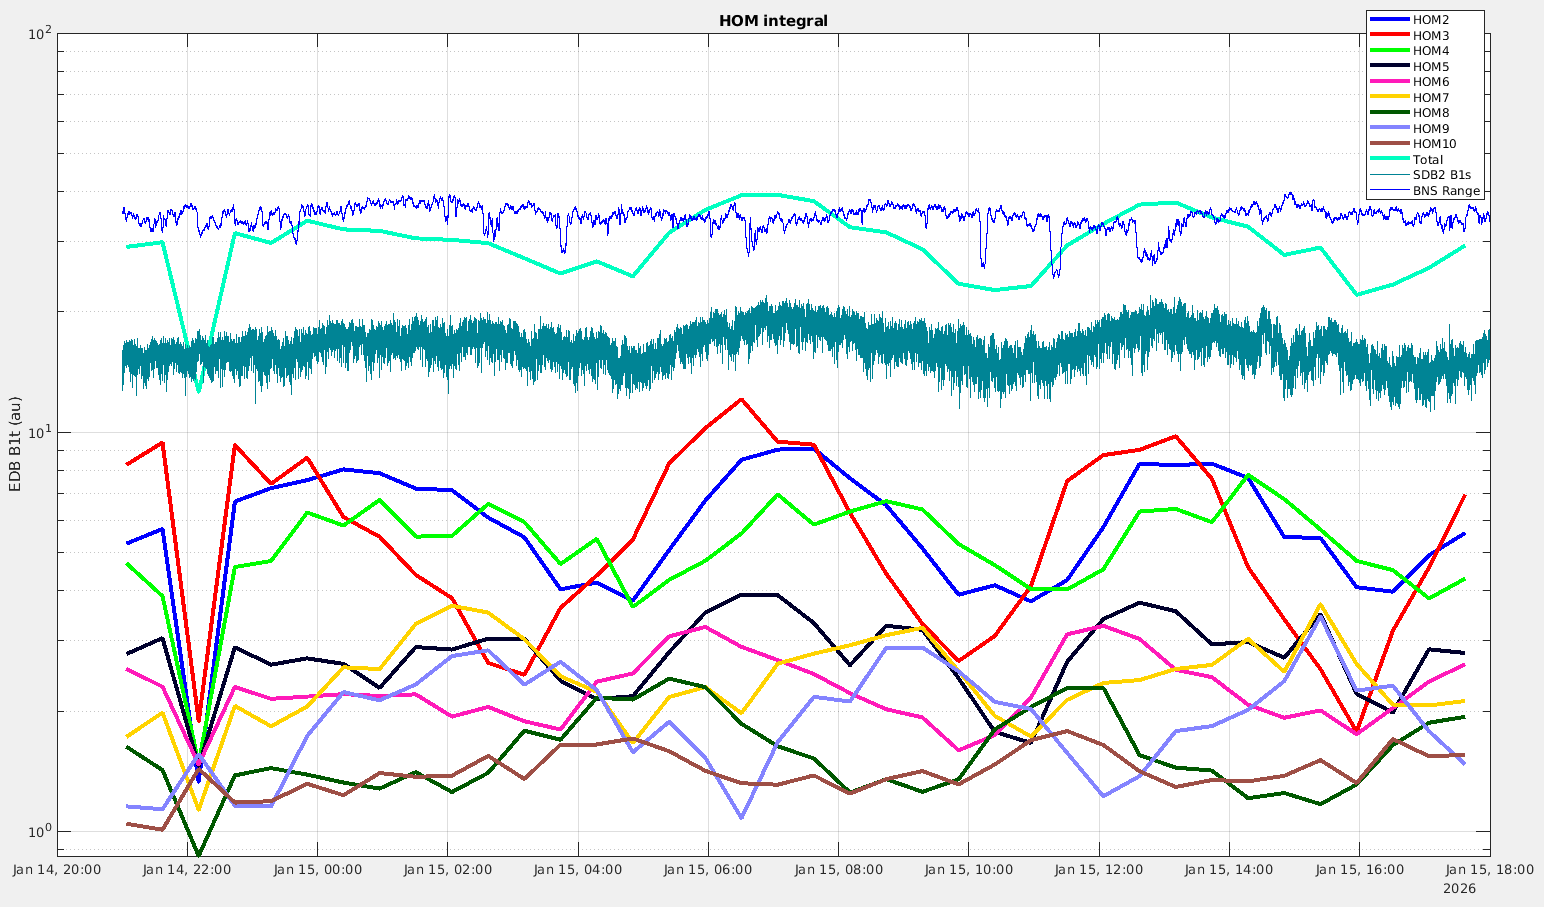Image resolution: width=1544 pixels, height=907 pixels.
Task: Select the "EDB B1t (au)" y-axis label
Action: 15,444
